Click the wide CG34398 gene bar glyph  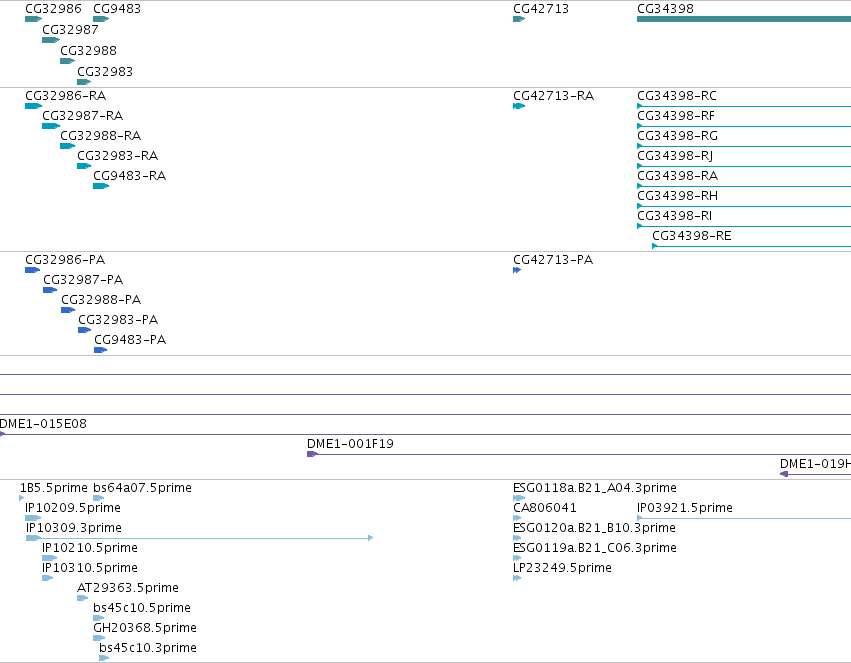744,20
